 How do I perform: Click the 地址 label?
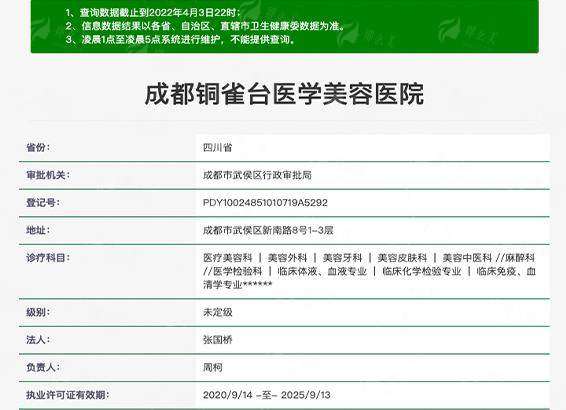pos(38,230)
